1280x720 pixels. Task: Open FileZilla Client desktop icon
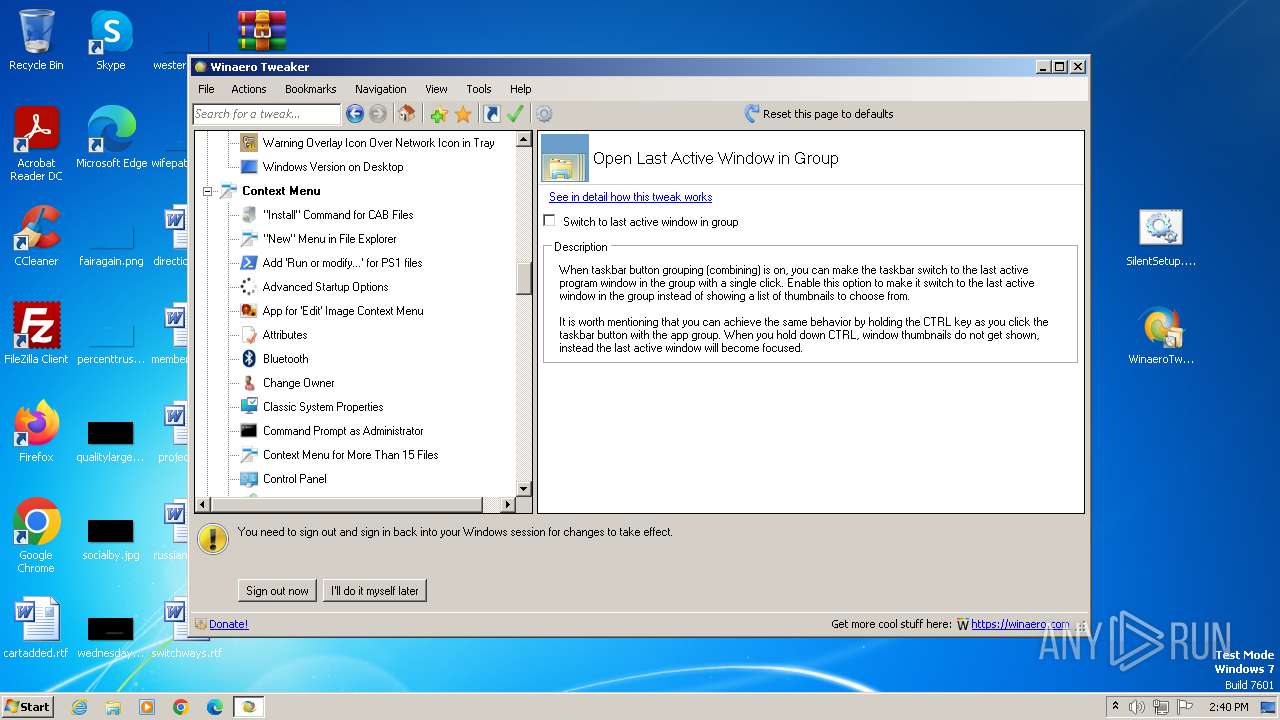click(x=36, y=334)
